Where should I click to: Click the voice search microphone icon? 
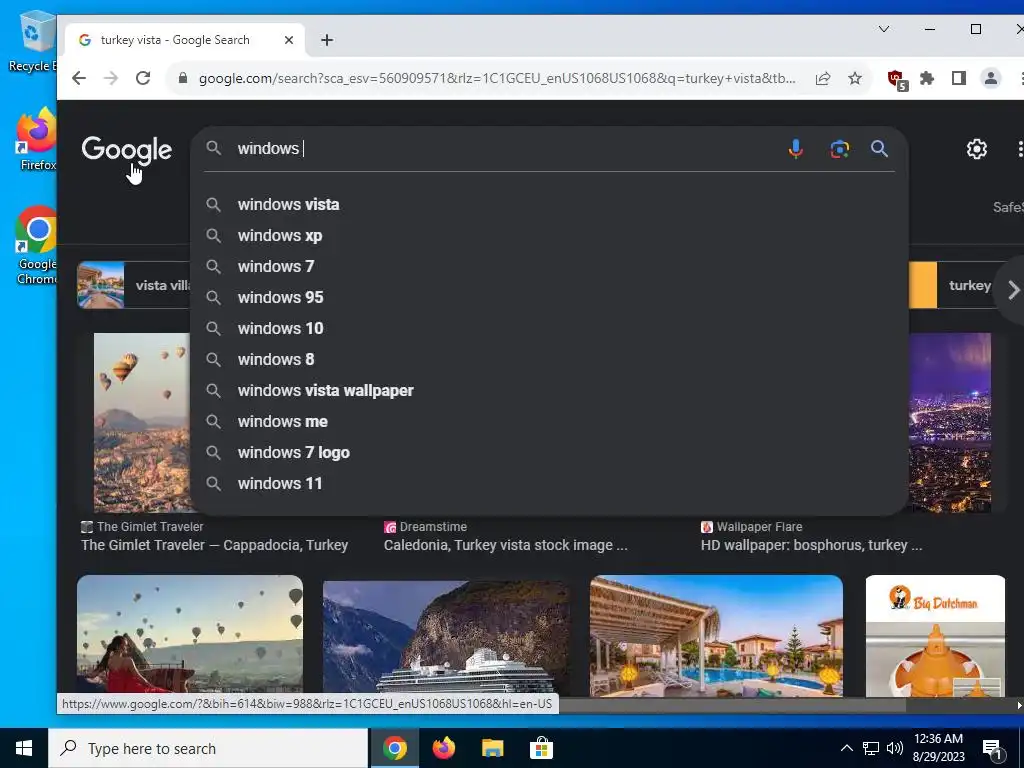(x=795, y=149)
